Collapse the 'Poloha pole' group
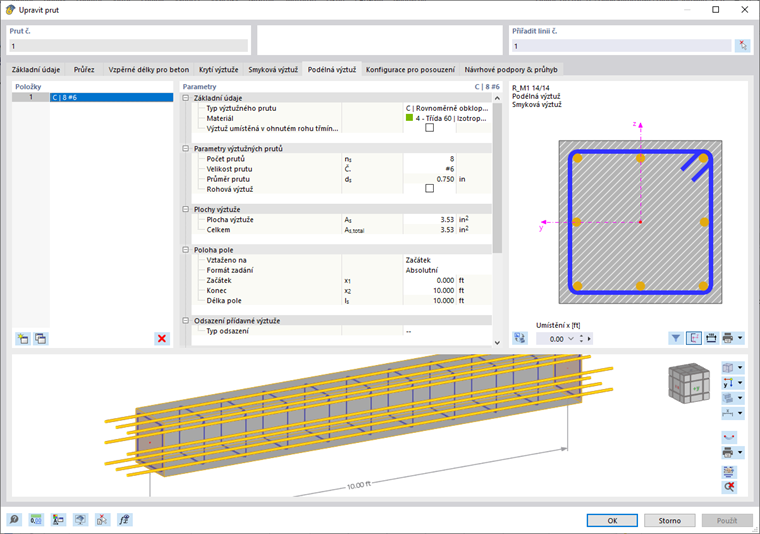760x534 pixels. click(186, 250)
